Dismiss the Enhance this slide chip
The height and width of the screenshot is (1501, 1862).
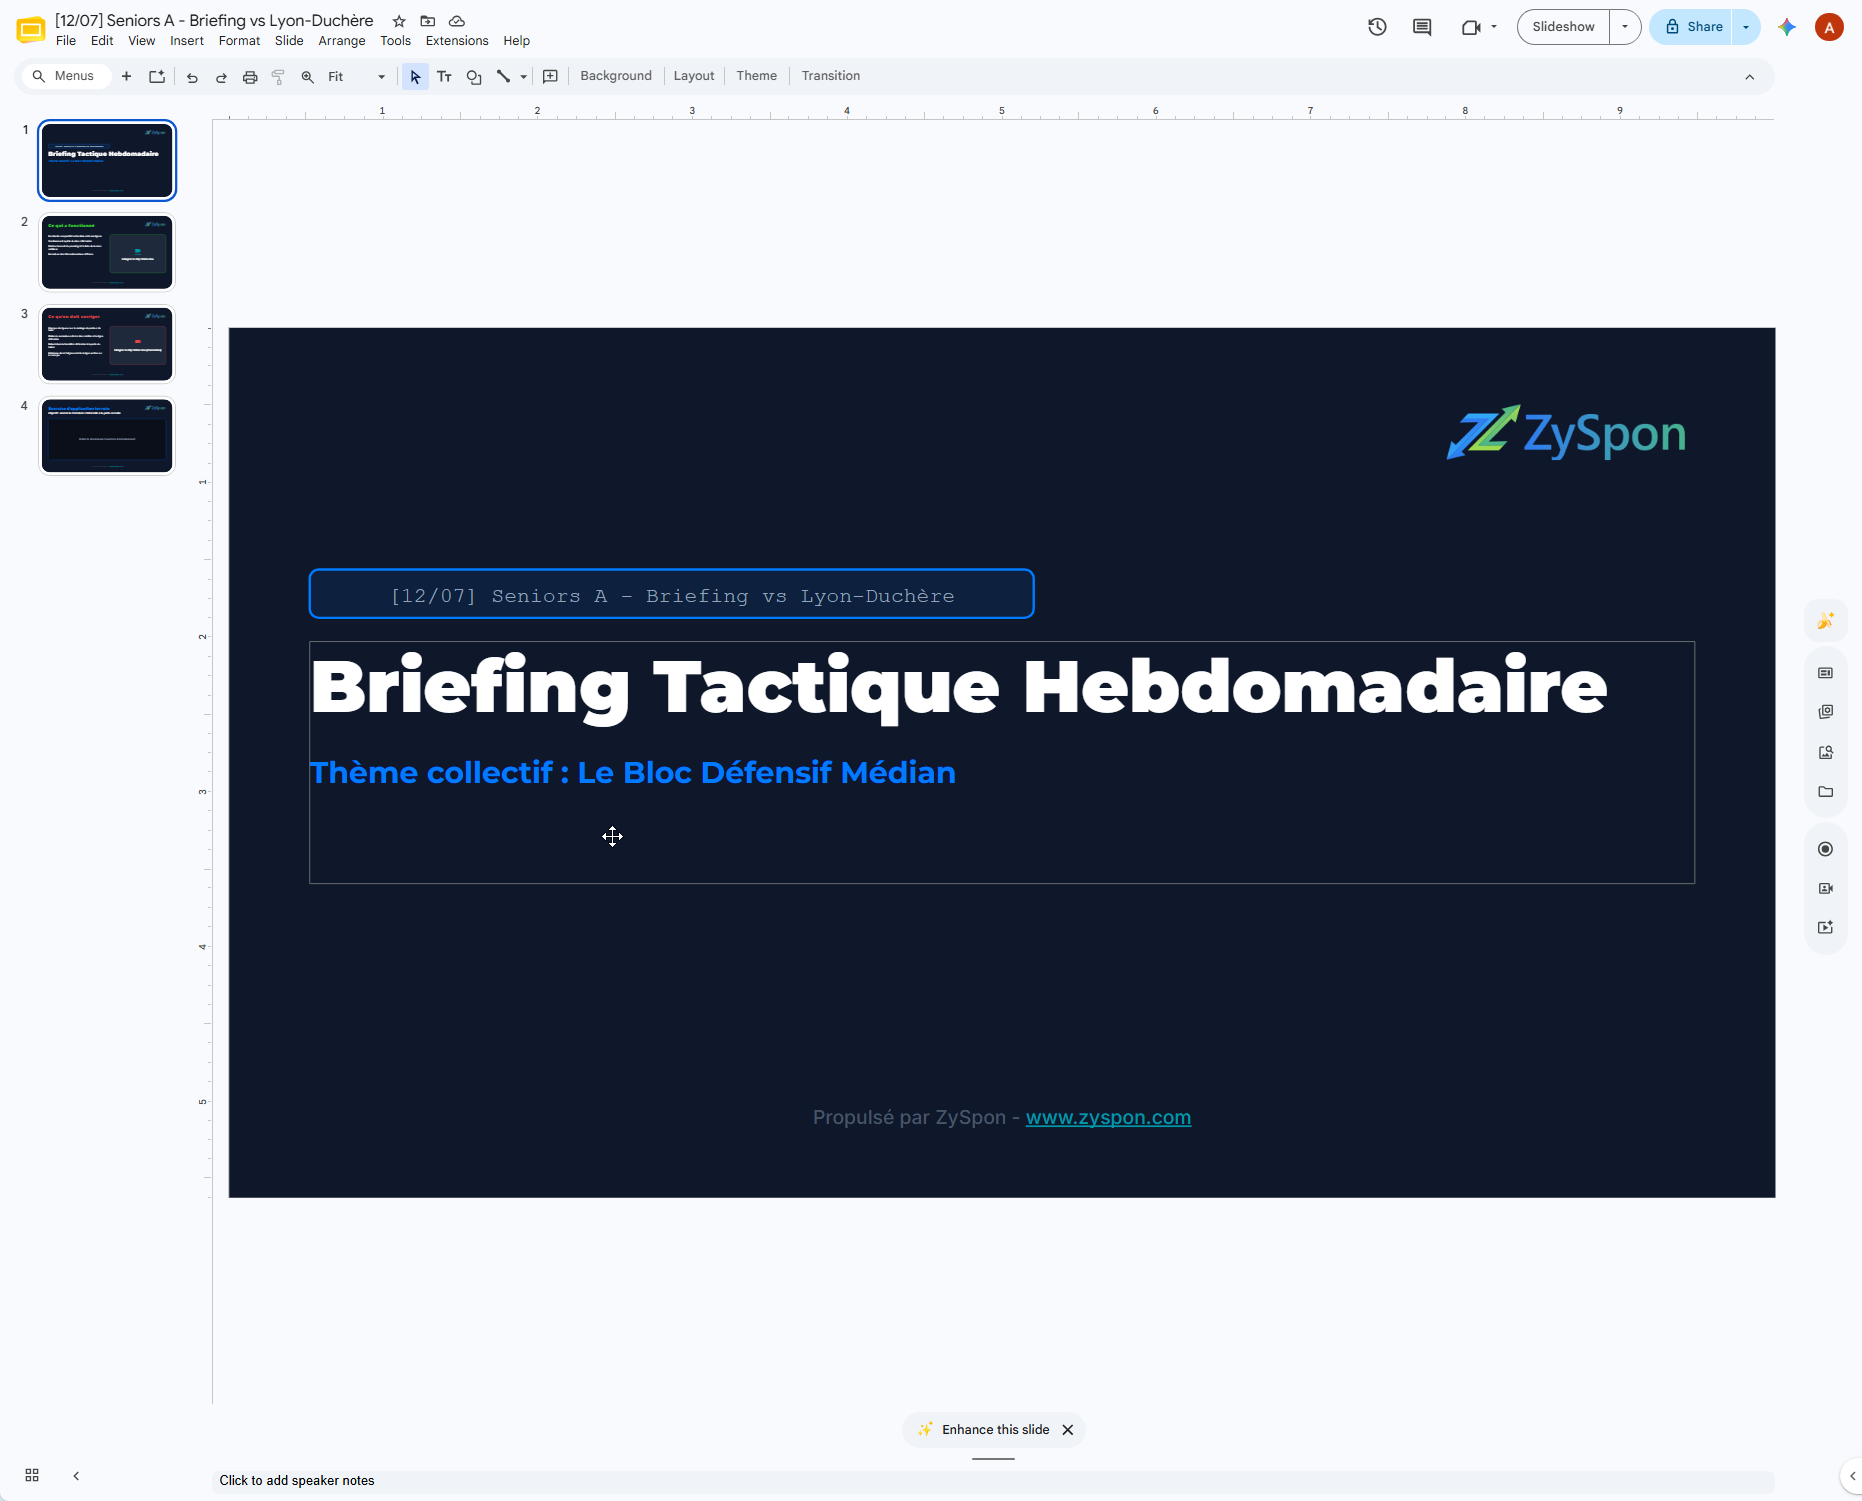click(1068, 1430)
